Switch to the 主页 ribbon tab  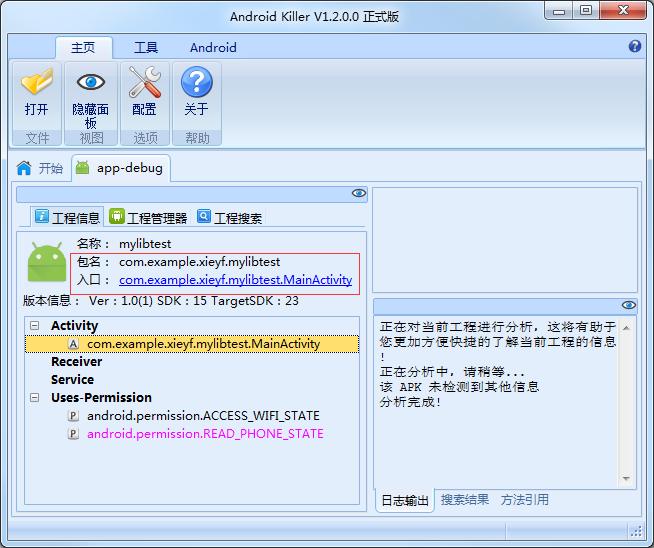pyautogui.click(x=83, y=48)
